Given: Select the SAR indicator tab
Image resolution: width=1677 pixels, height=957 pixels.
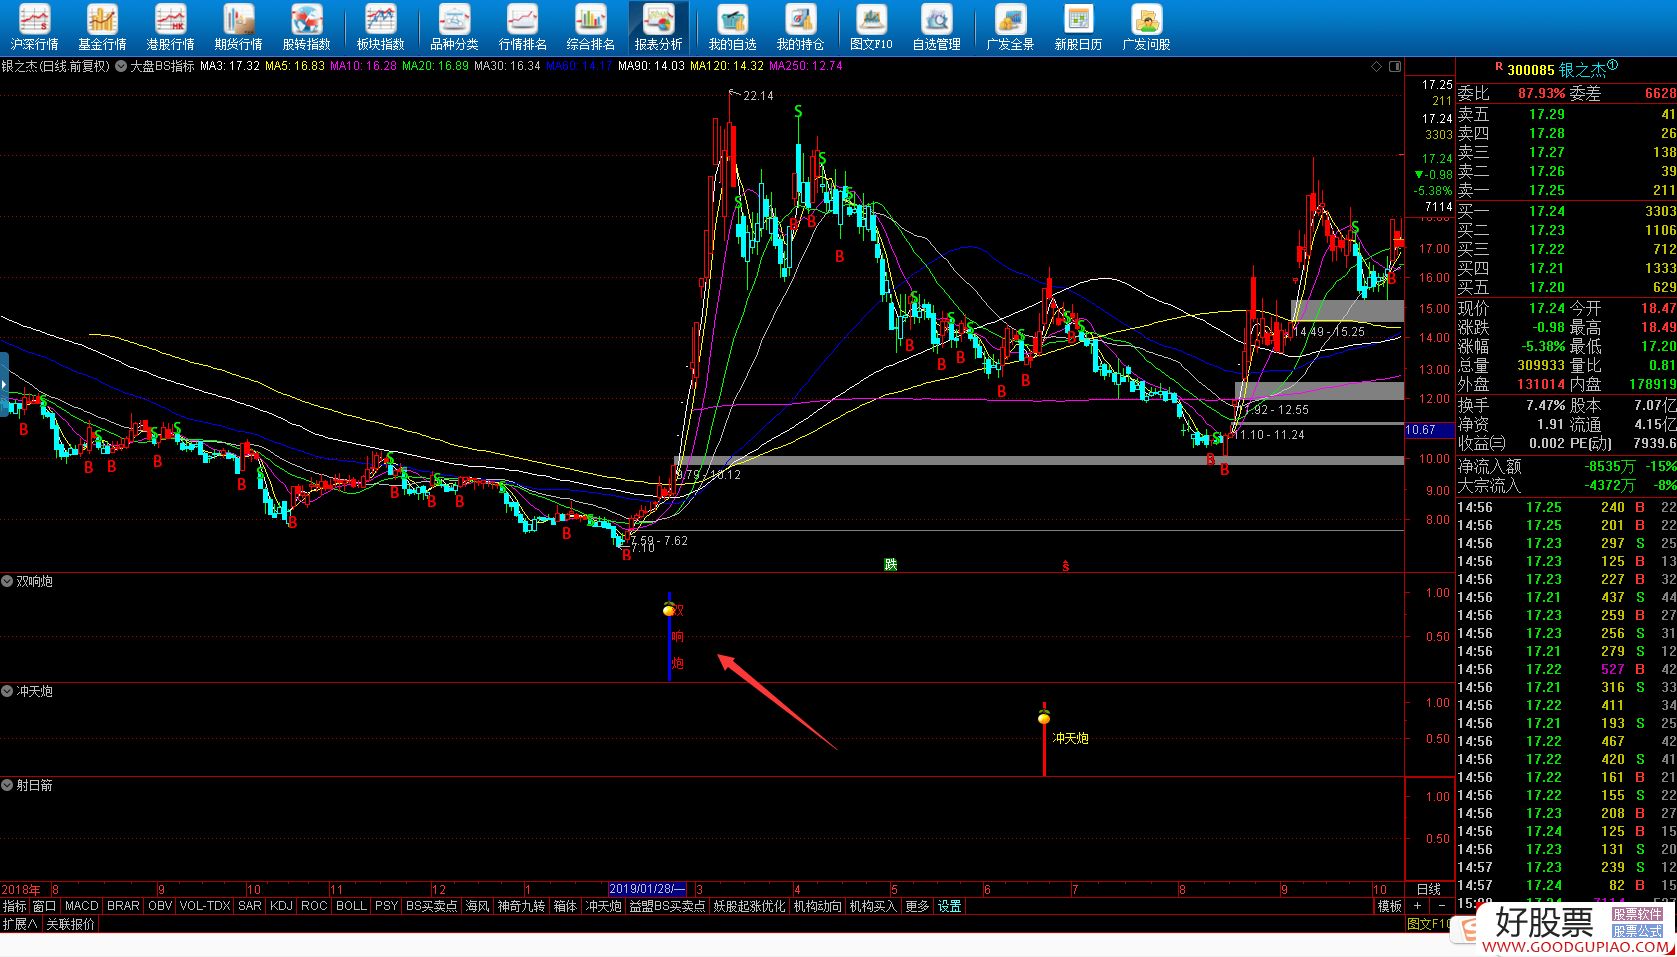Looking at the screenshot, I should pos(250,906).
